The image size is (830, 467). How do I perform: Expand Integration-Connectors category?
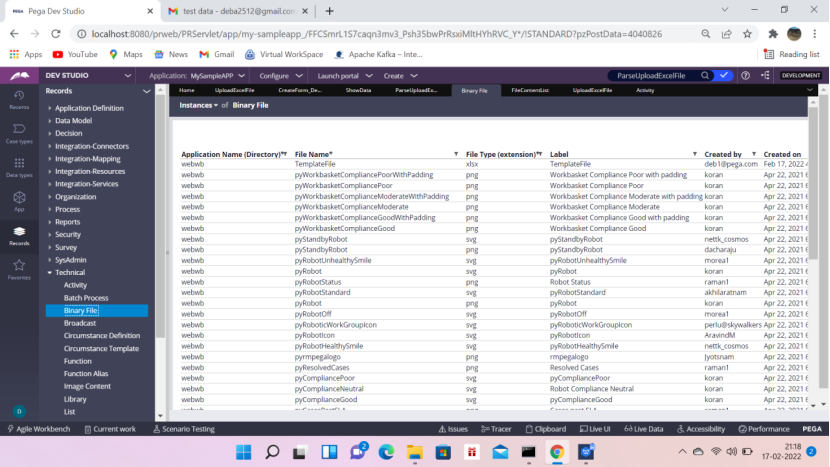pos(50,146)
